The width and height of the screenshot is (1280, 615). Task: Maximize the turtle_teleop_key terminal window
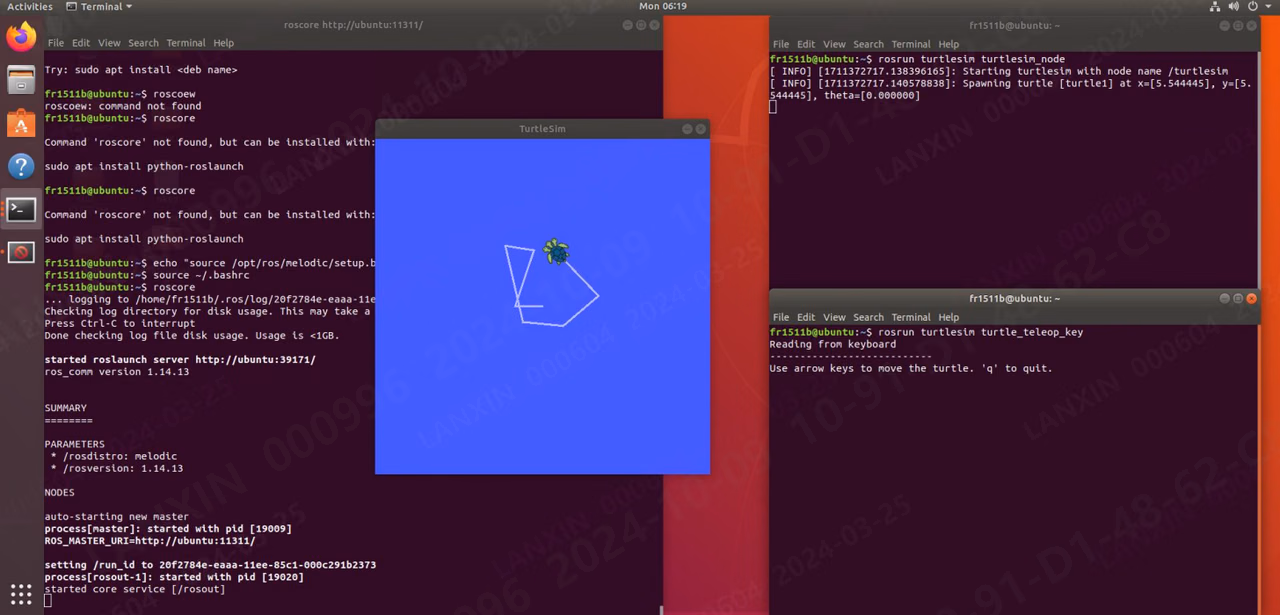pos(1238,299)
